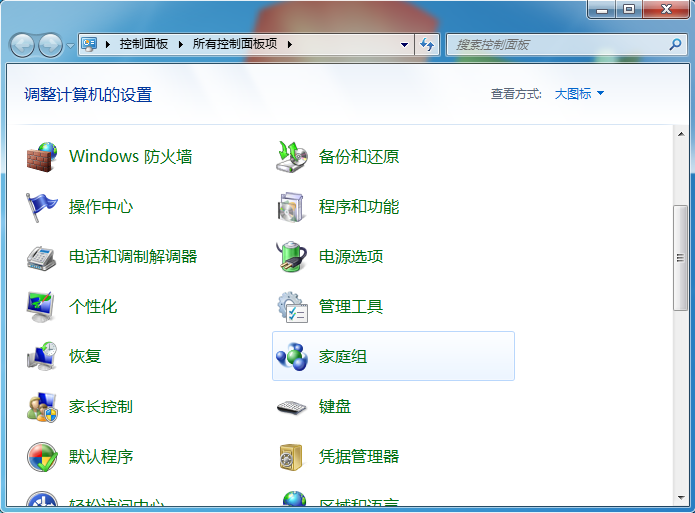Open the Windows 防火墙 link
695x513 pixels.
point(131,157)
